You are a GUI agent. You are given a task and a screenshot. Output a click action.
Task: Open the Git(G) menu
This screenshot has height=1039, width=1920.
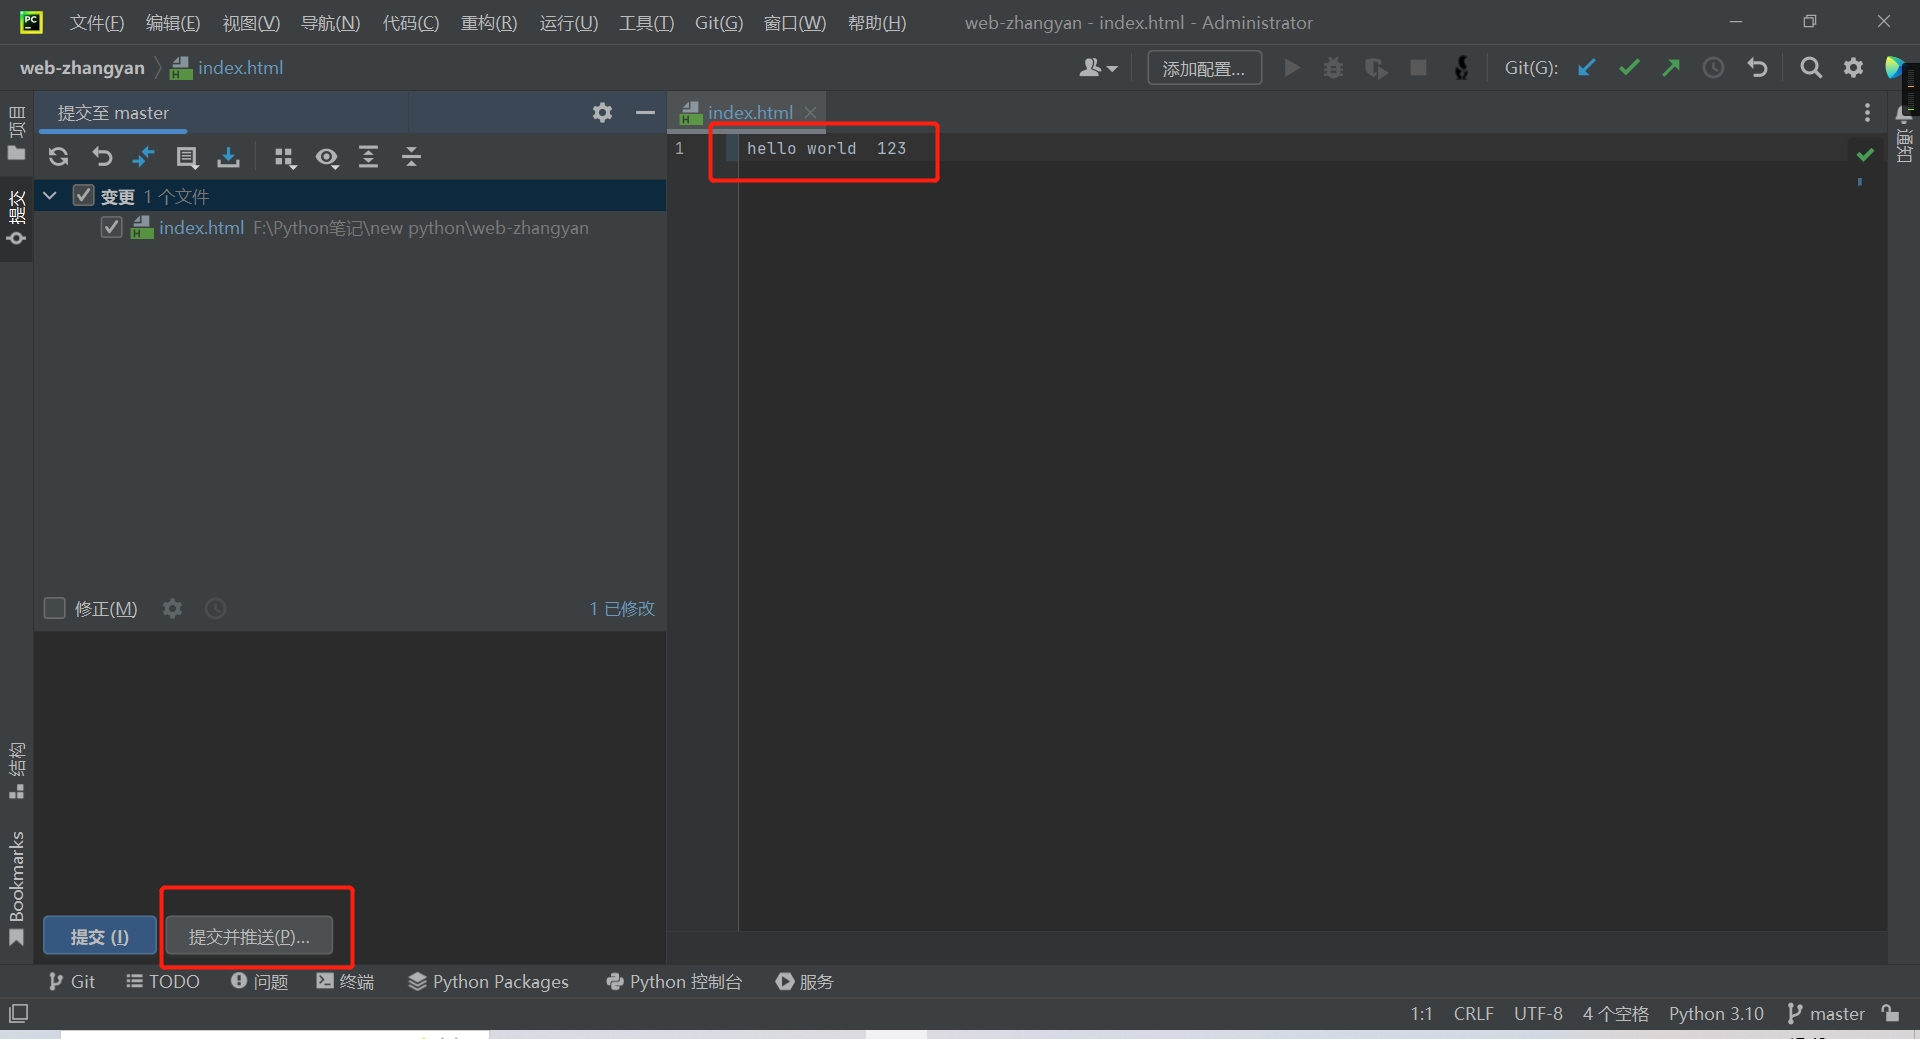[x=718, y=22]
